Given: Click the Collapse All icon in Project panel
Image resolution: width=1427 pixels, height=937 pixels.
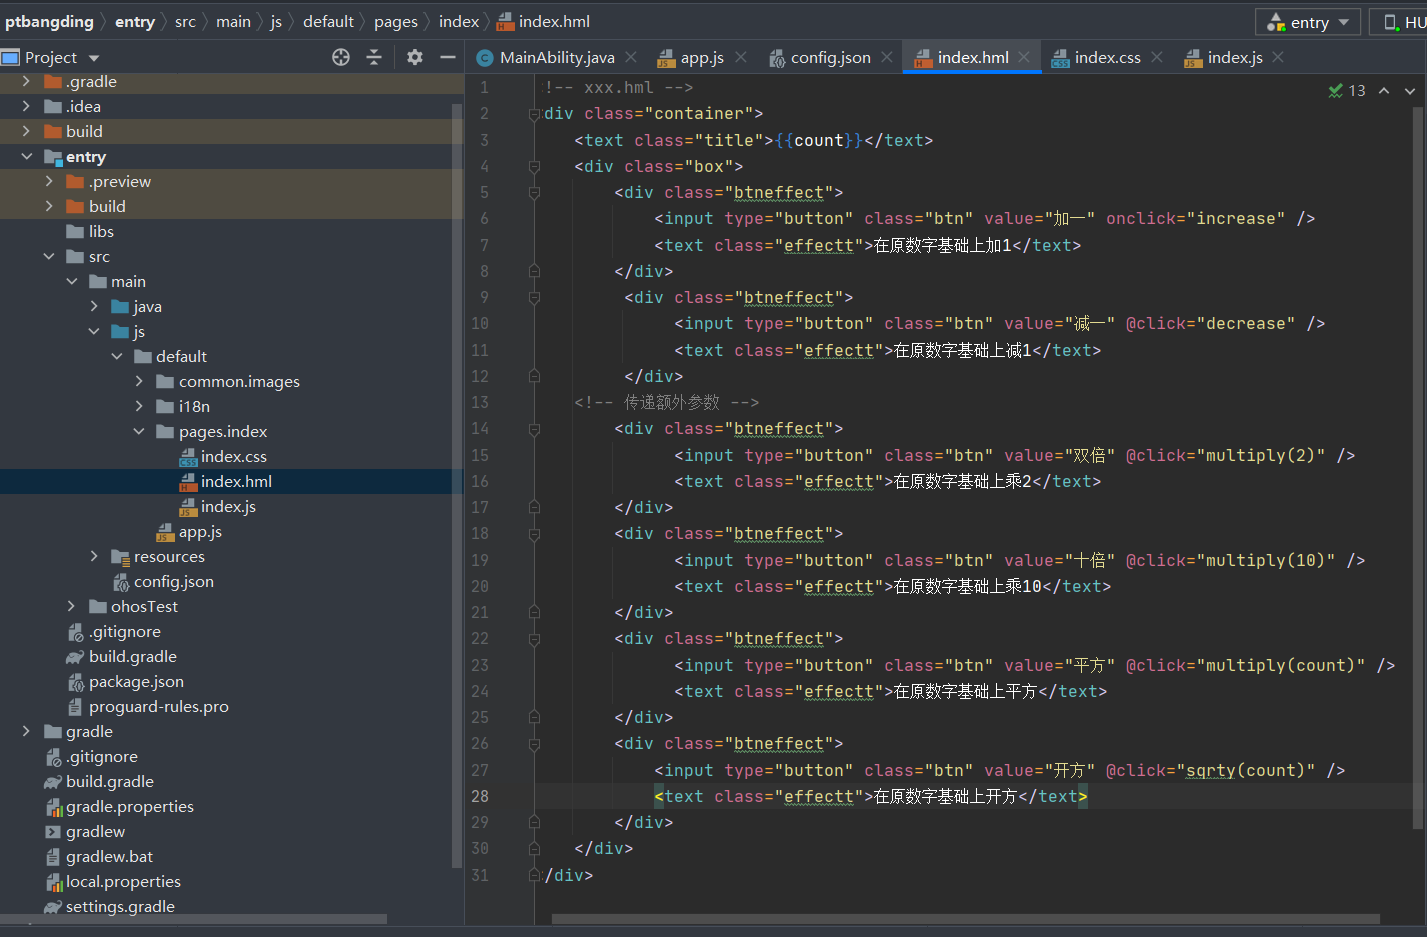Looking at the screenshot, I should [374, 57].
